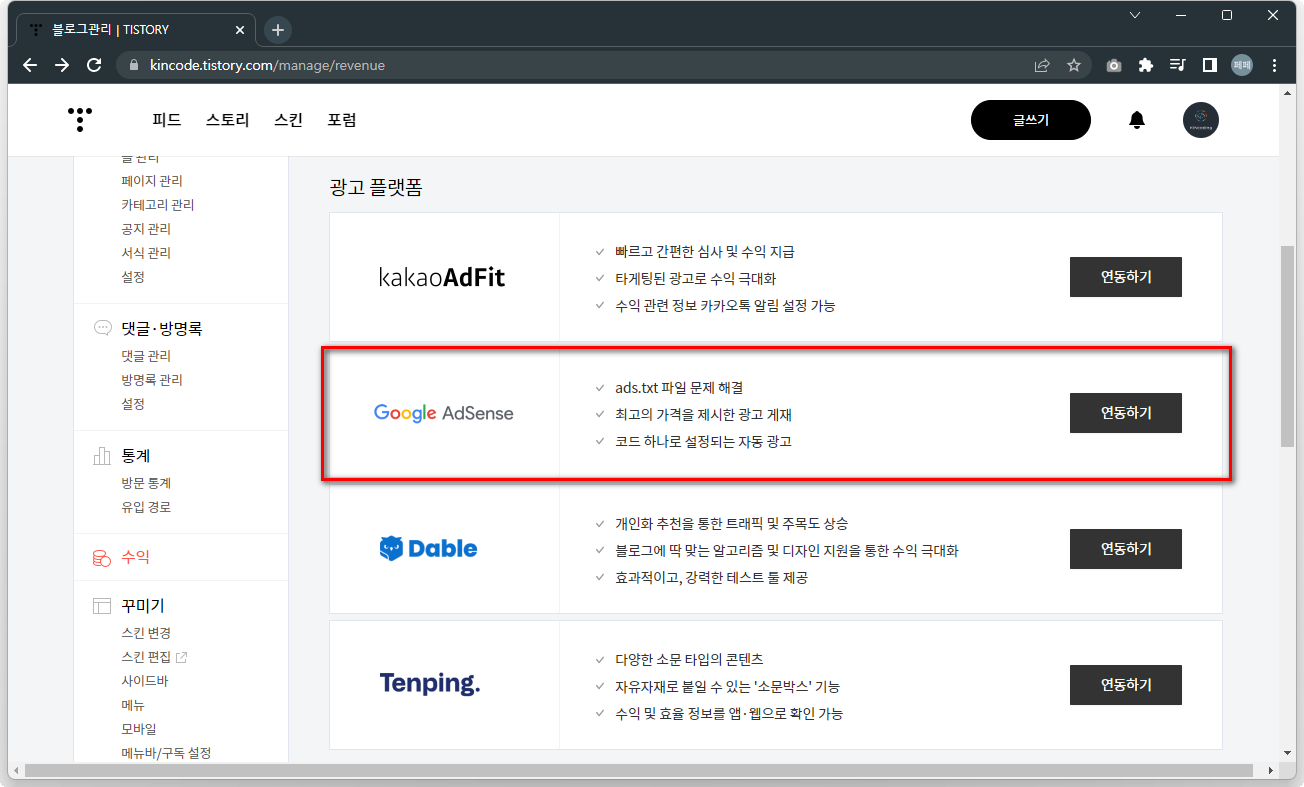Click the vertical scrollbar thumb
The height and width of the screenshot is (787, 1304).
point(1288,345)
